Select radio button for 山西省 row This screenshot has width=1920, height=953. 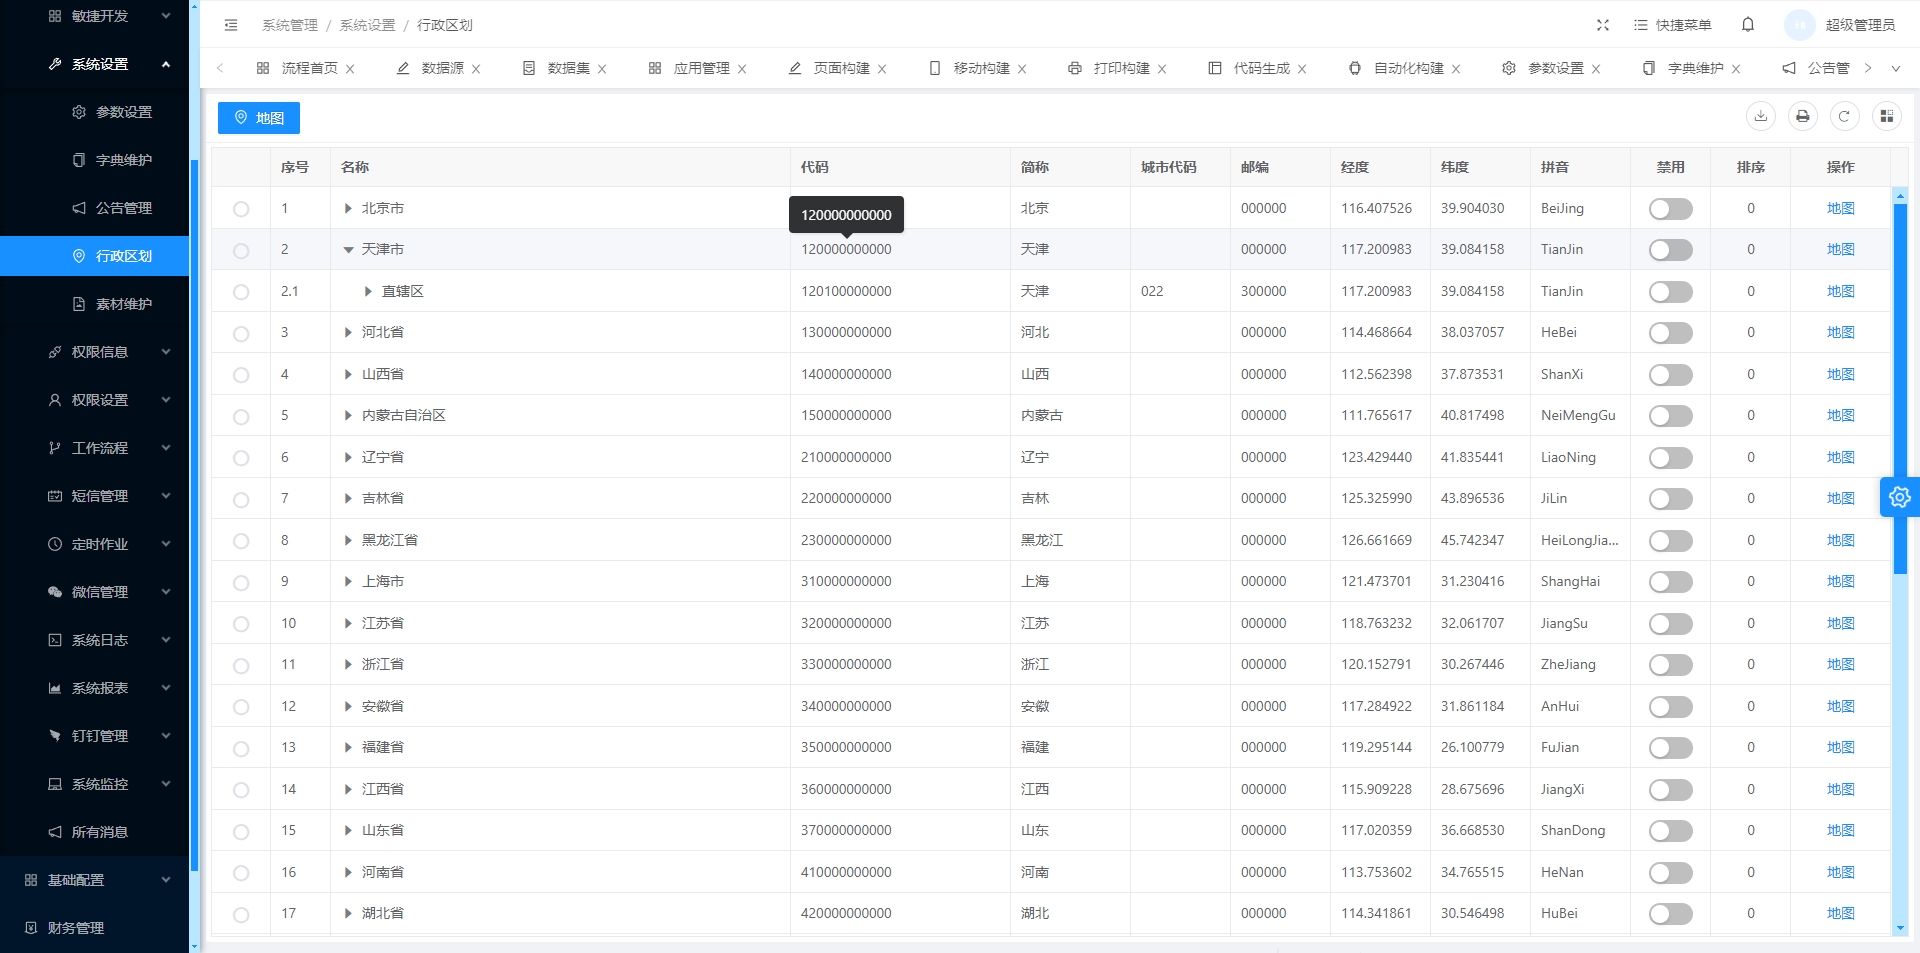pyautogui.click(x=241, y=375)
